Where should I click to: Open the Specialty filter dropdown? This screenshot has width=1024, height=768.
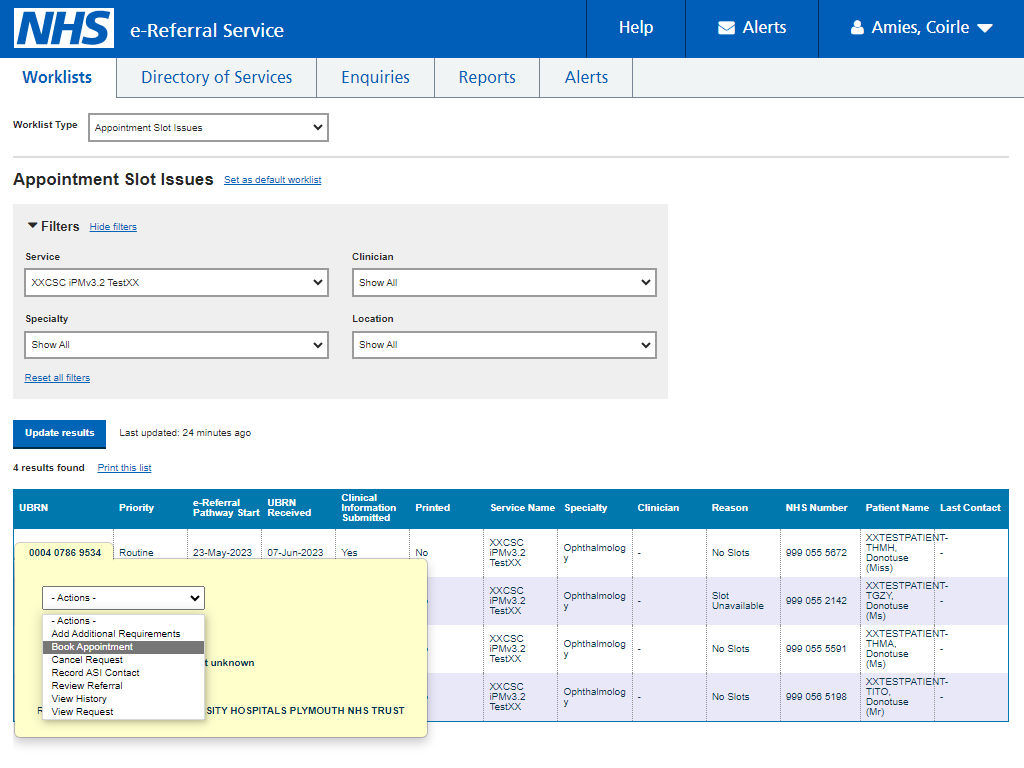[176, 345]
